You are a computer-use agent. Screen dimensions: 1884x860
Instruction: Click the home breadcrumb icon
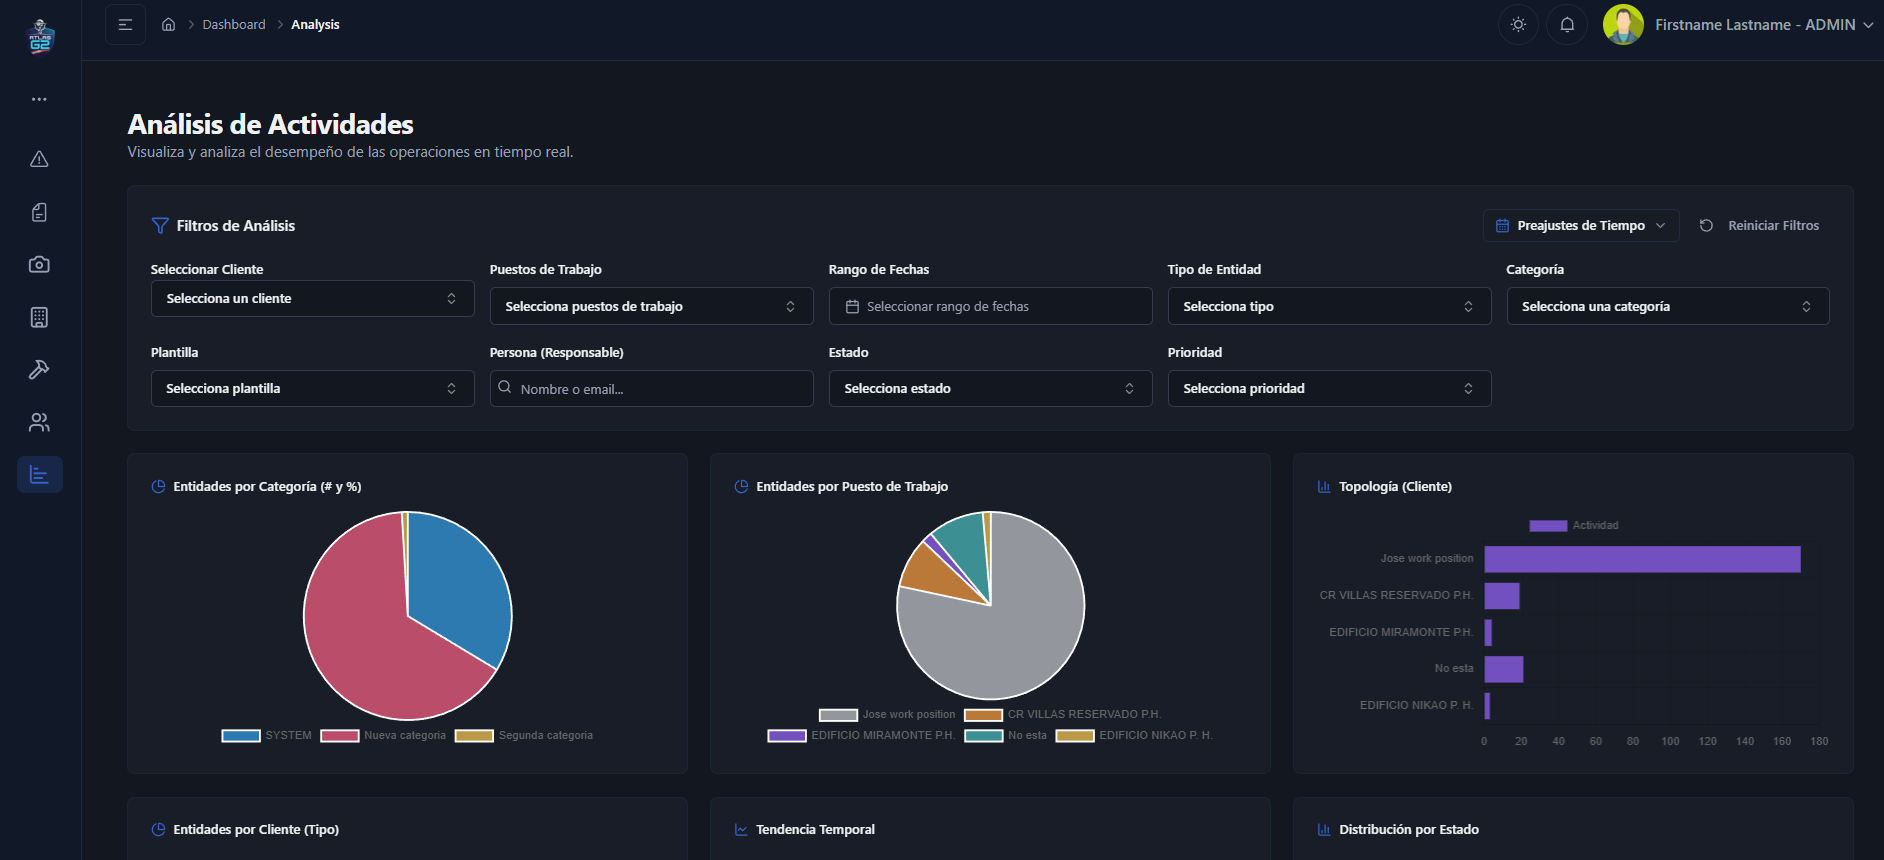tap(169, 25)
